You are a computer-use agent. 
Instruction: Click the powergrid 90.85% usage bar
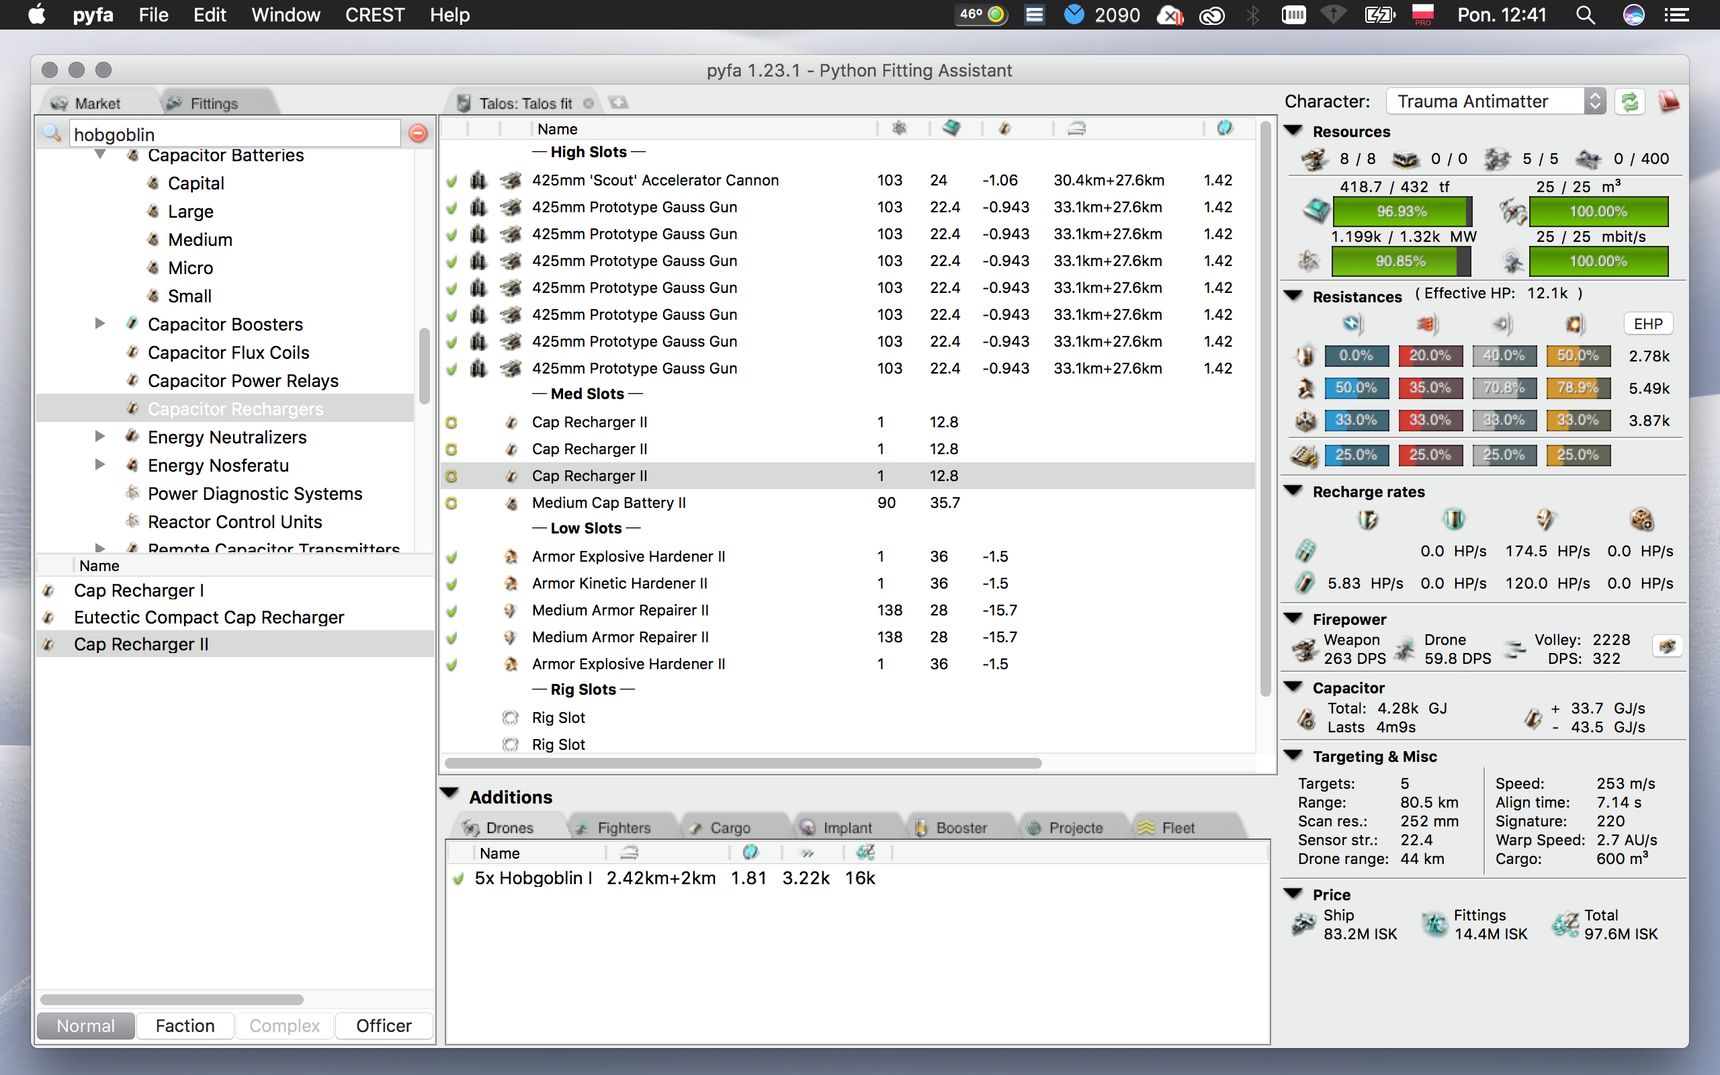point(1402,261)
